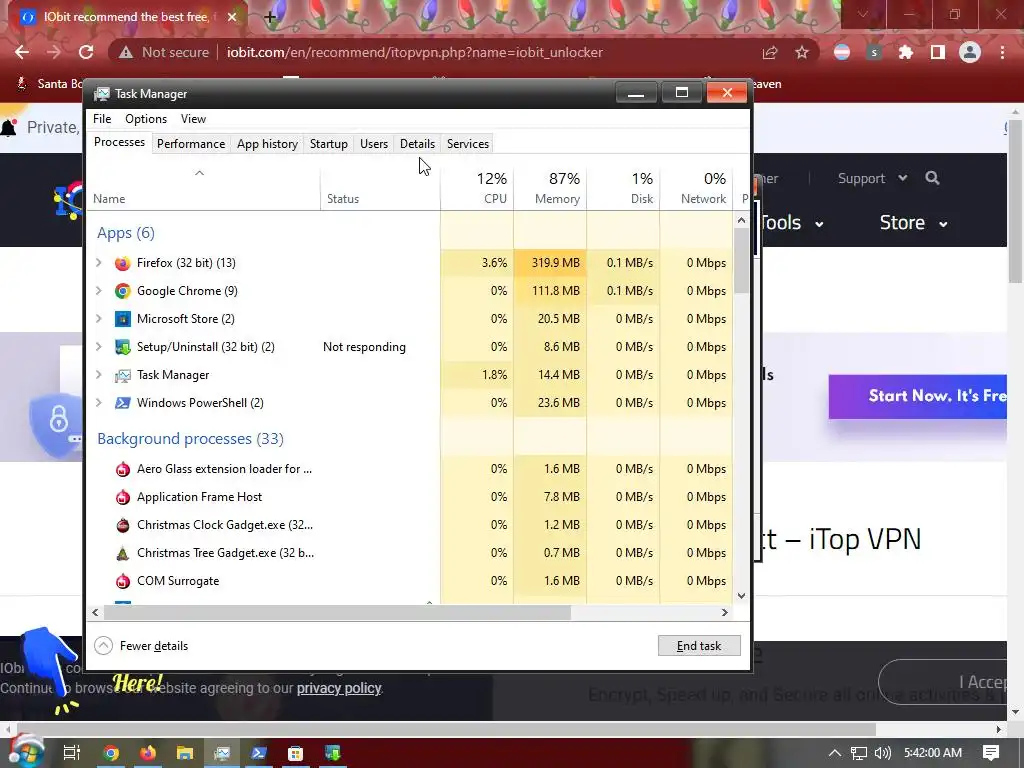Switch to the Services tab
Screen dimensions: 1024x768
(468, 144)
